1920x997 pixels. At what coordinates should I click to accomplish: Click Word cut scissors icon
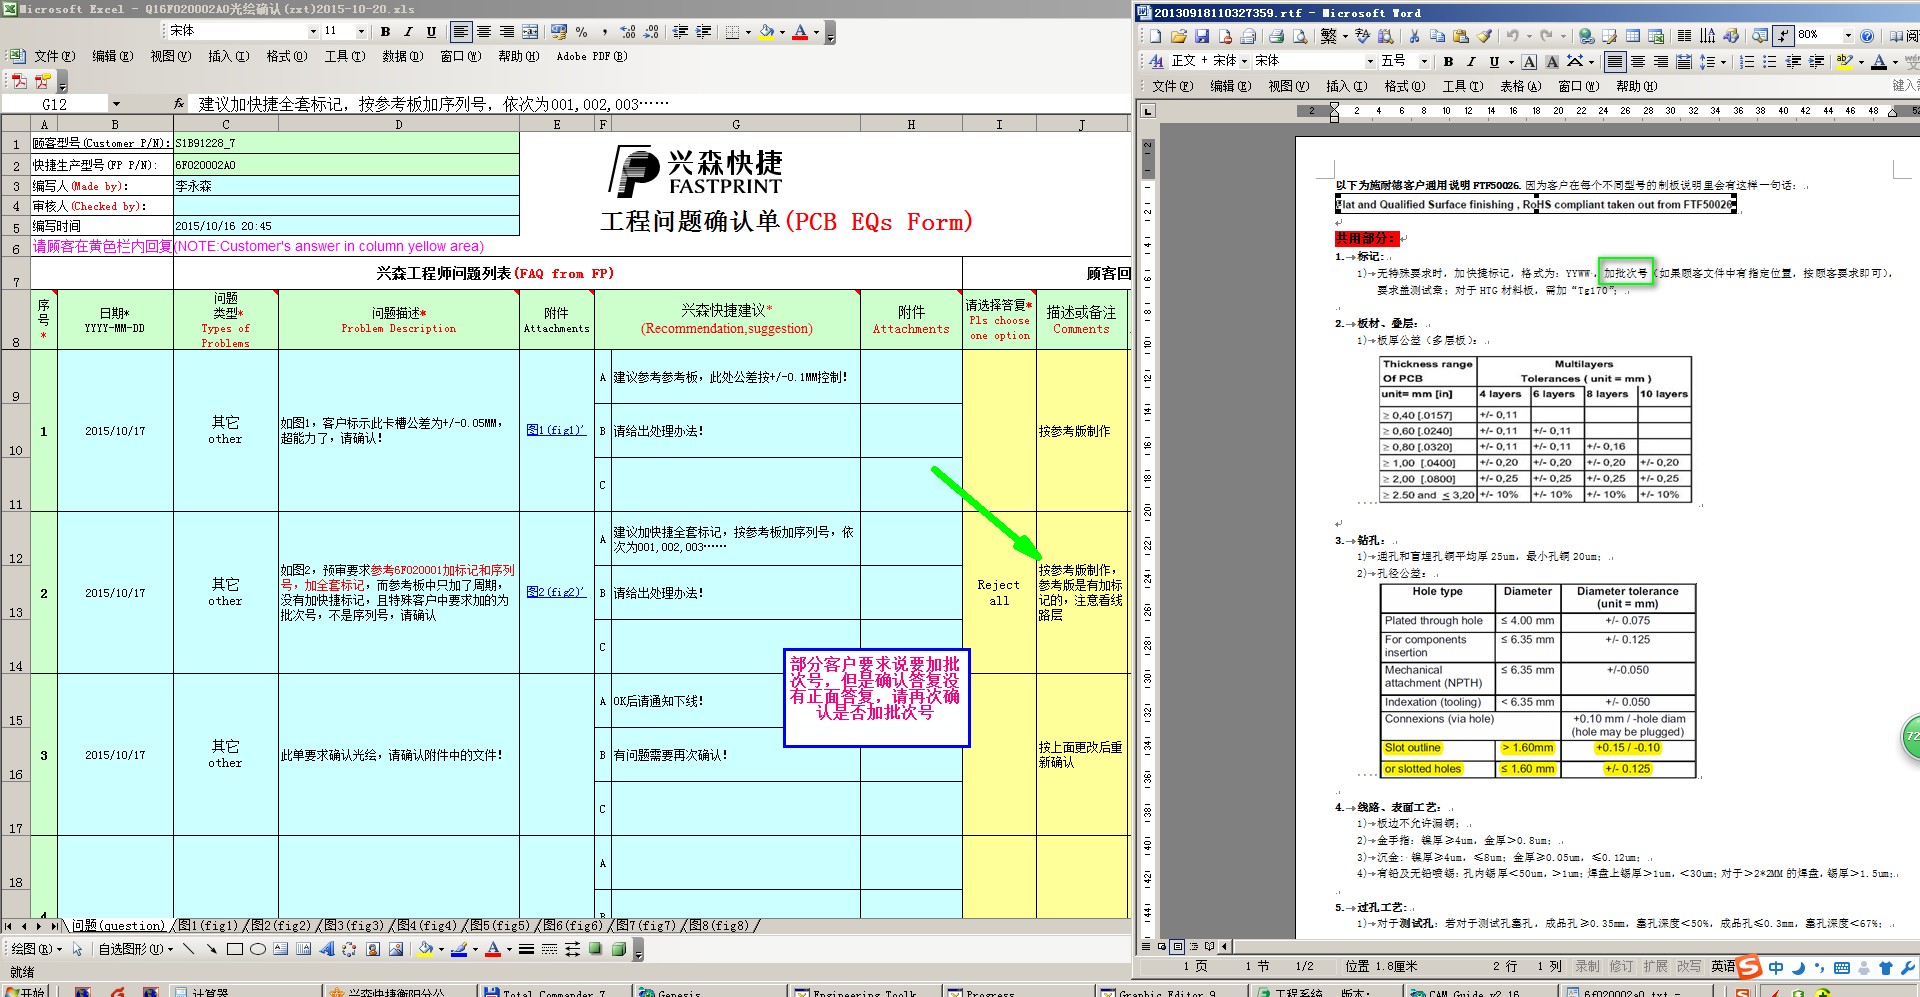click(1414, 36)
